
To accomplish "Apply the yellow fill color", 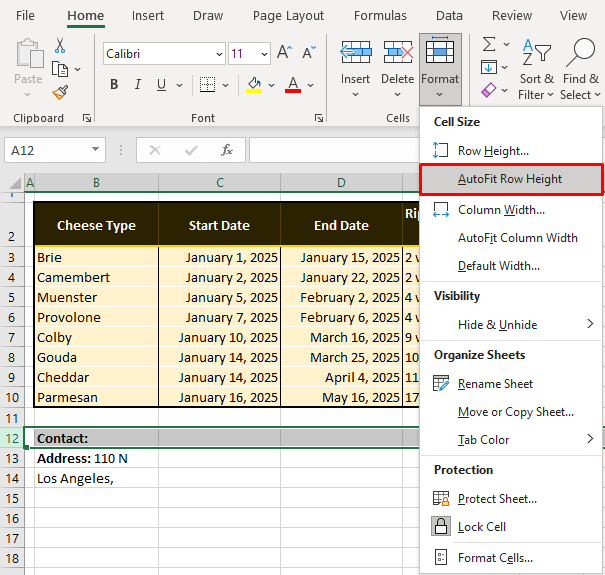I will (254, 85).
